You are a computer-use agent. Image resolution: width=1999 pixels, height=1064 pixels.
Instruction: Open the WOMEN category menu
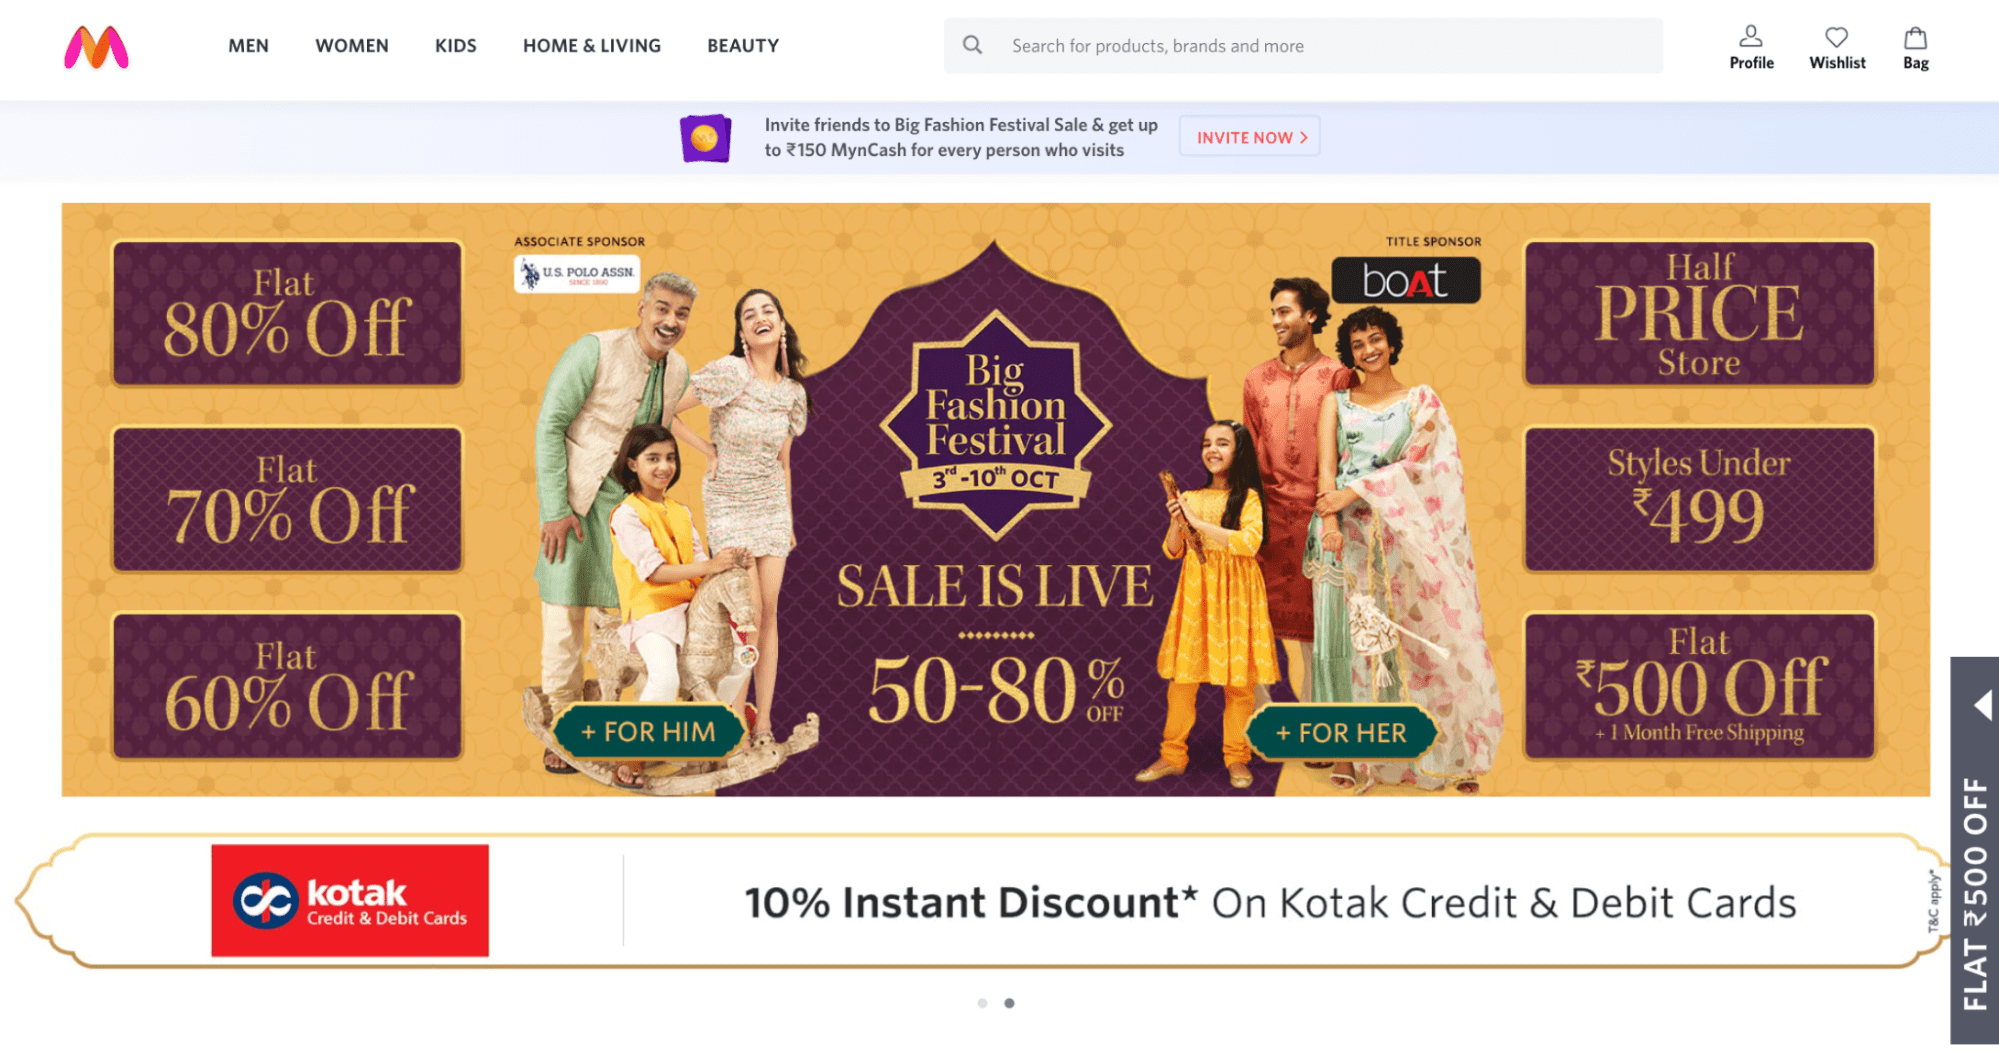352,46
